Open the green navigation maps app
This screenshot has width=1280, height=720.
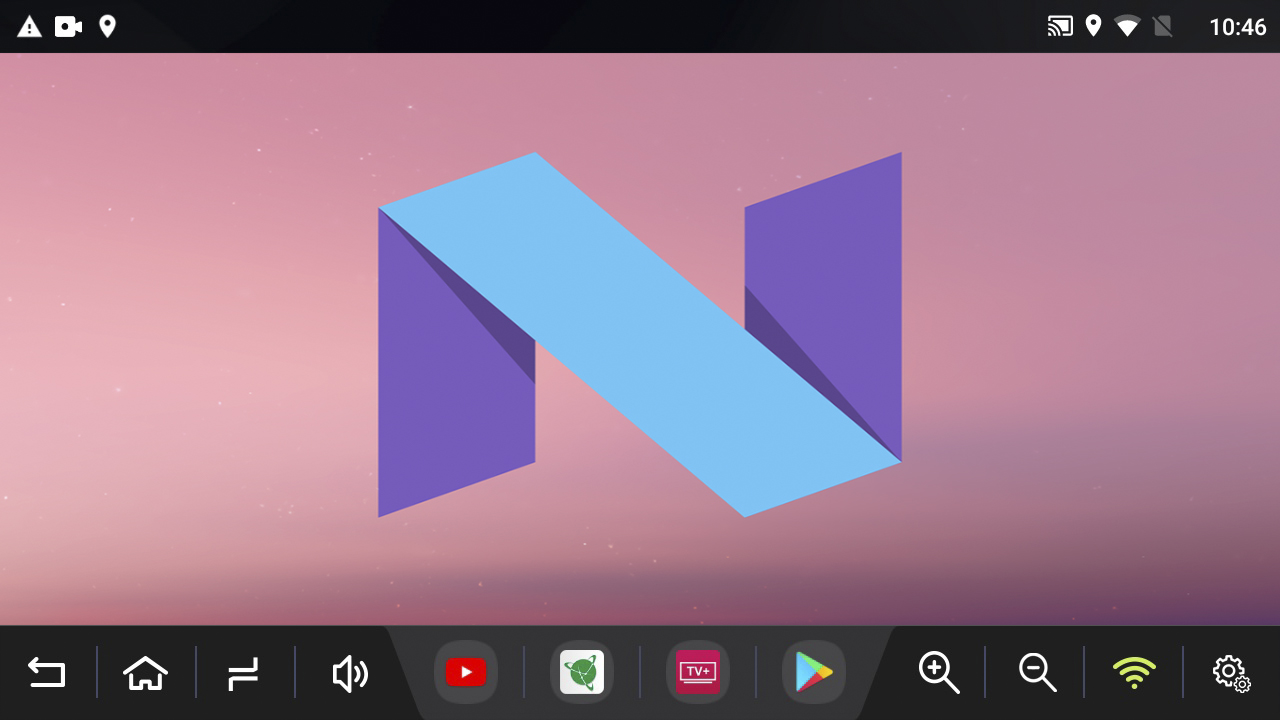(x=582, y=672)
